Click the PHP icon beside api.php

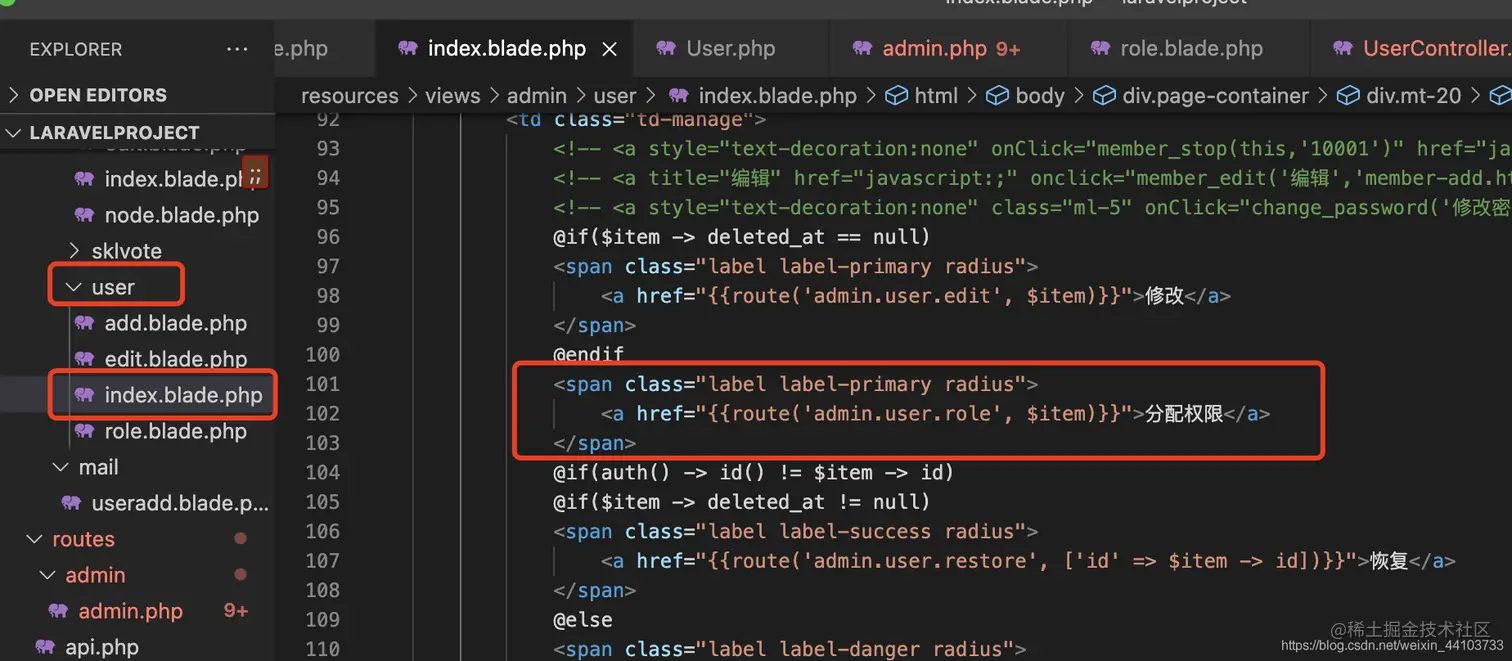(46, 647)
